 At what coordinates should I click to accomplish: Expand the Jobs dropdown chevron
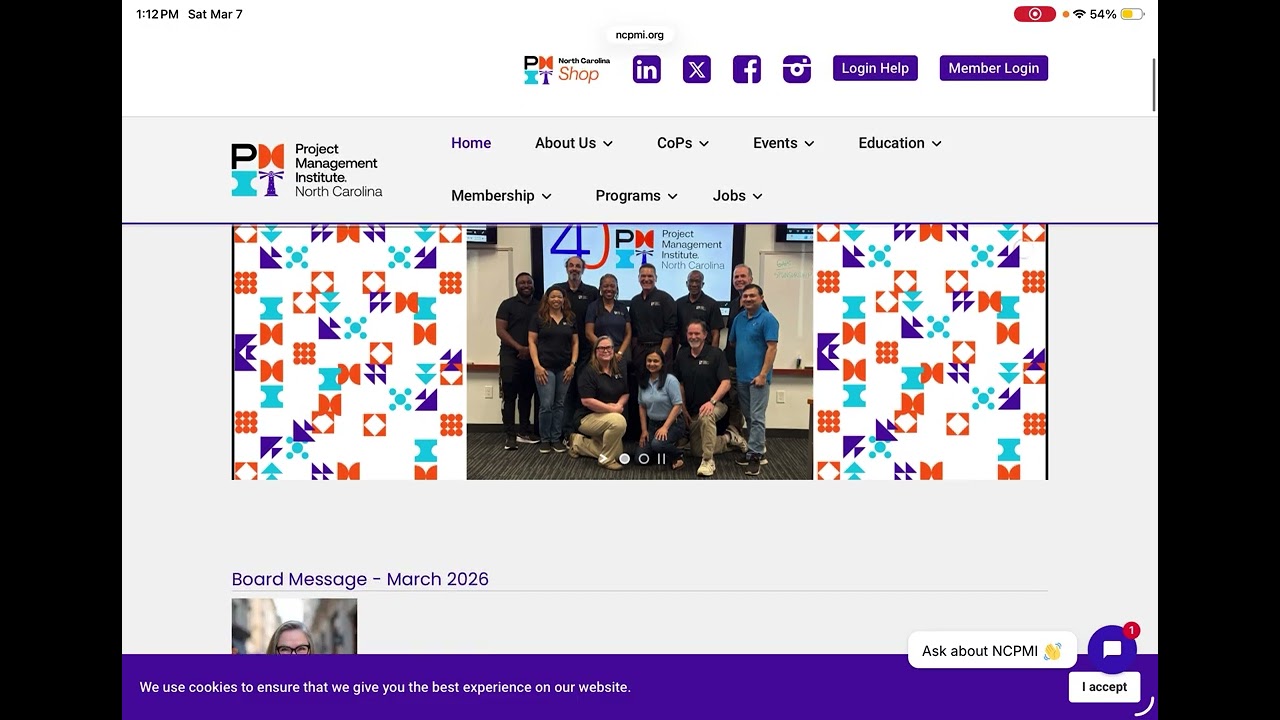pyautogui.click(x=758, y=197)
